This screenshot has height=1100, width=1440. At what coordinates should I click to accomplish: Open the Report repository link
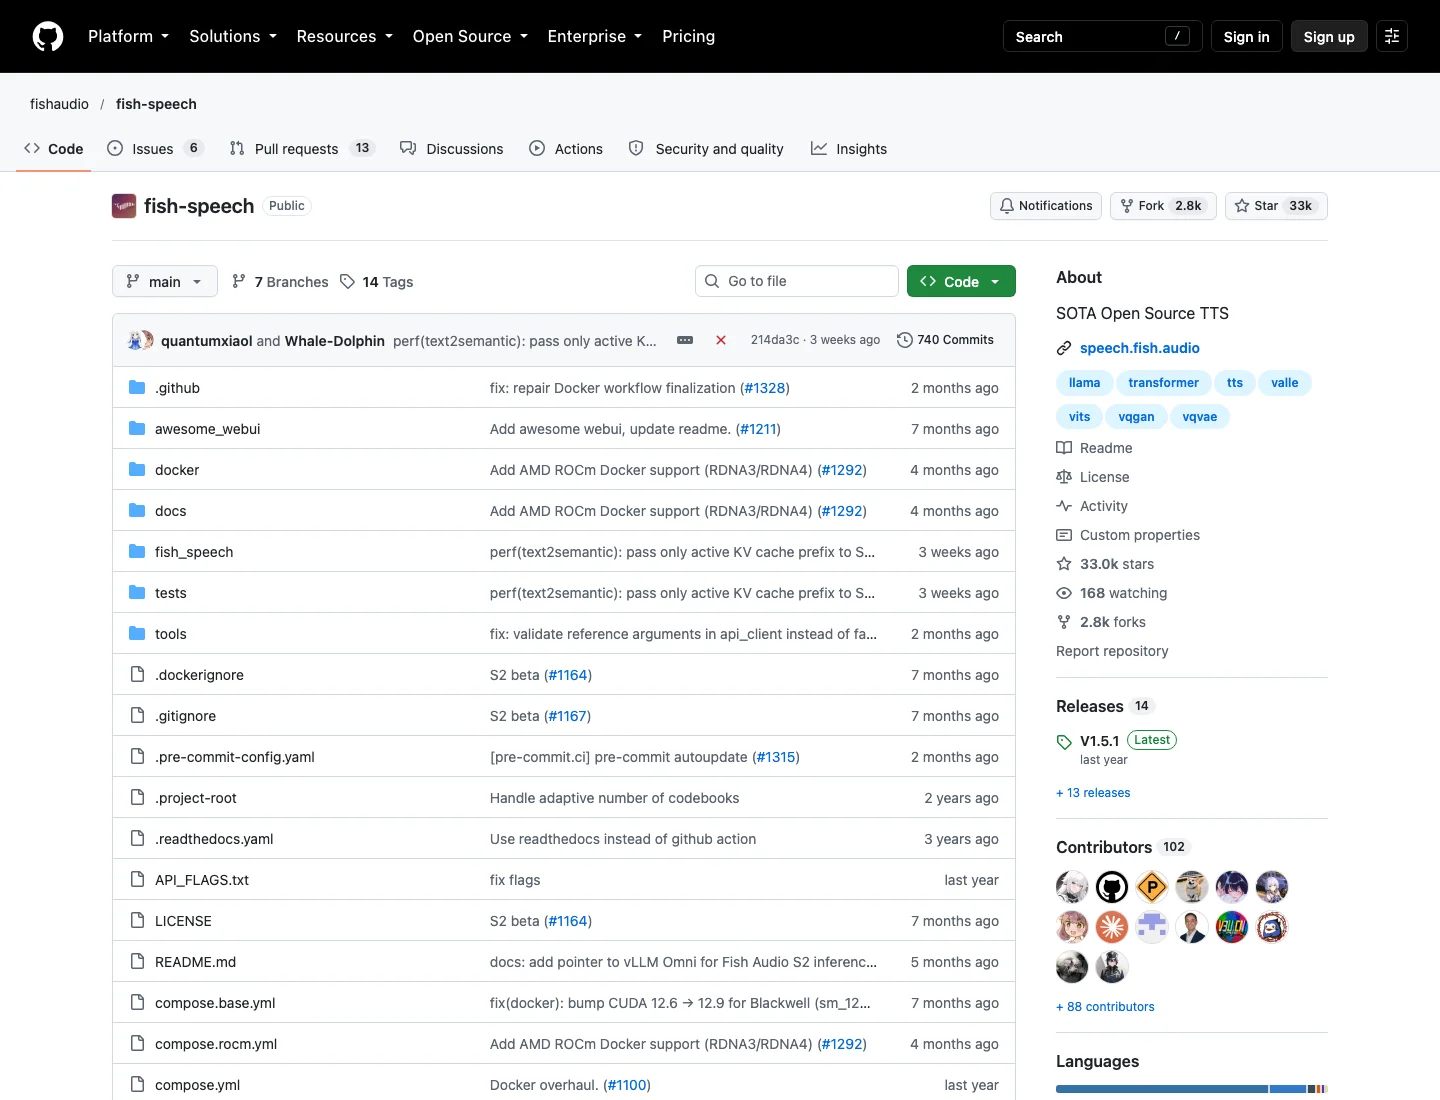coord(1112,651)
